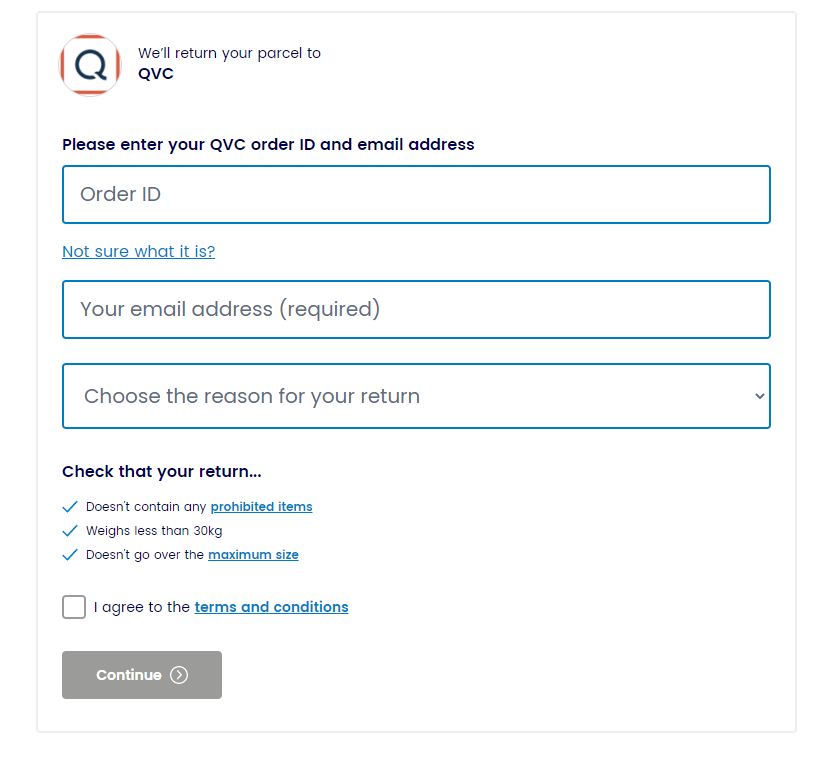Screen dimensions: 835x767
Task: Tick the terms and conditions checkbox
Action: (74, 607)
